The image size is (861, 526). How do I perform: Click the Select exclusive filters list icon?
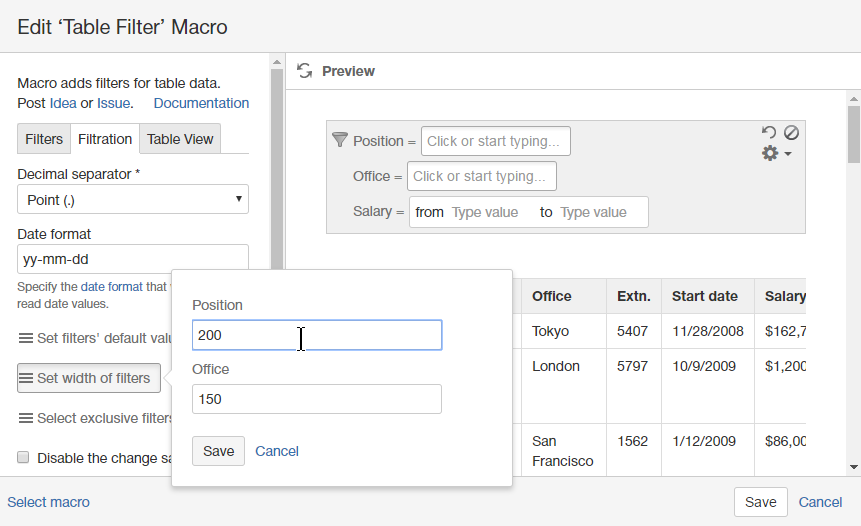click(25, 418)
